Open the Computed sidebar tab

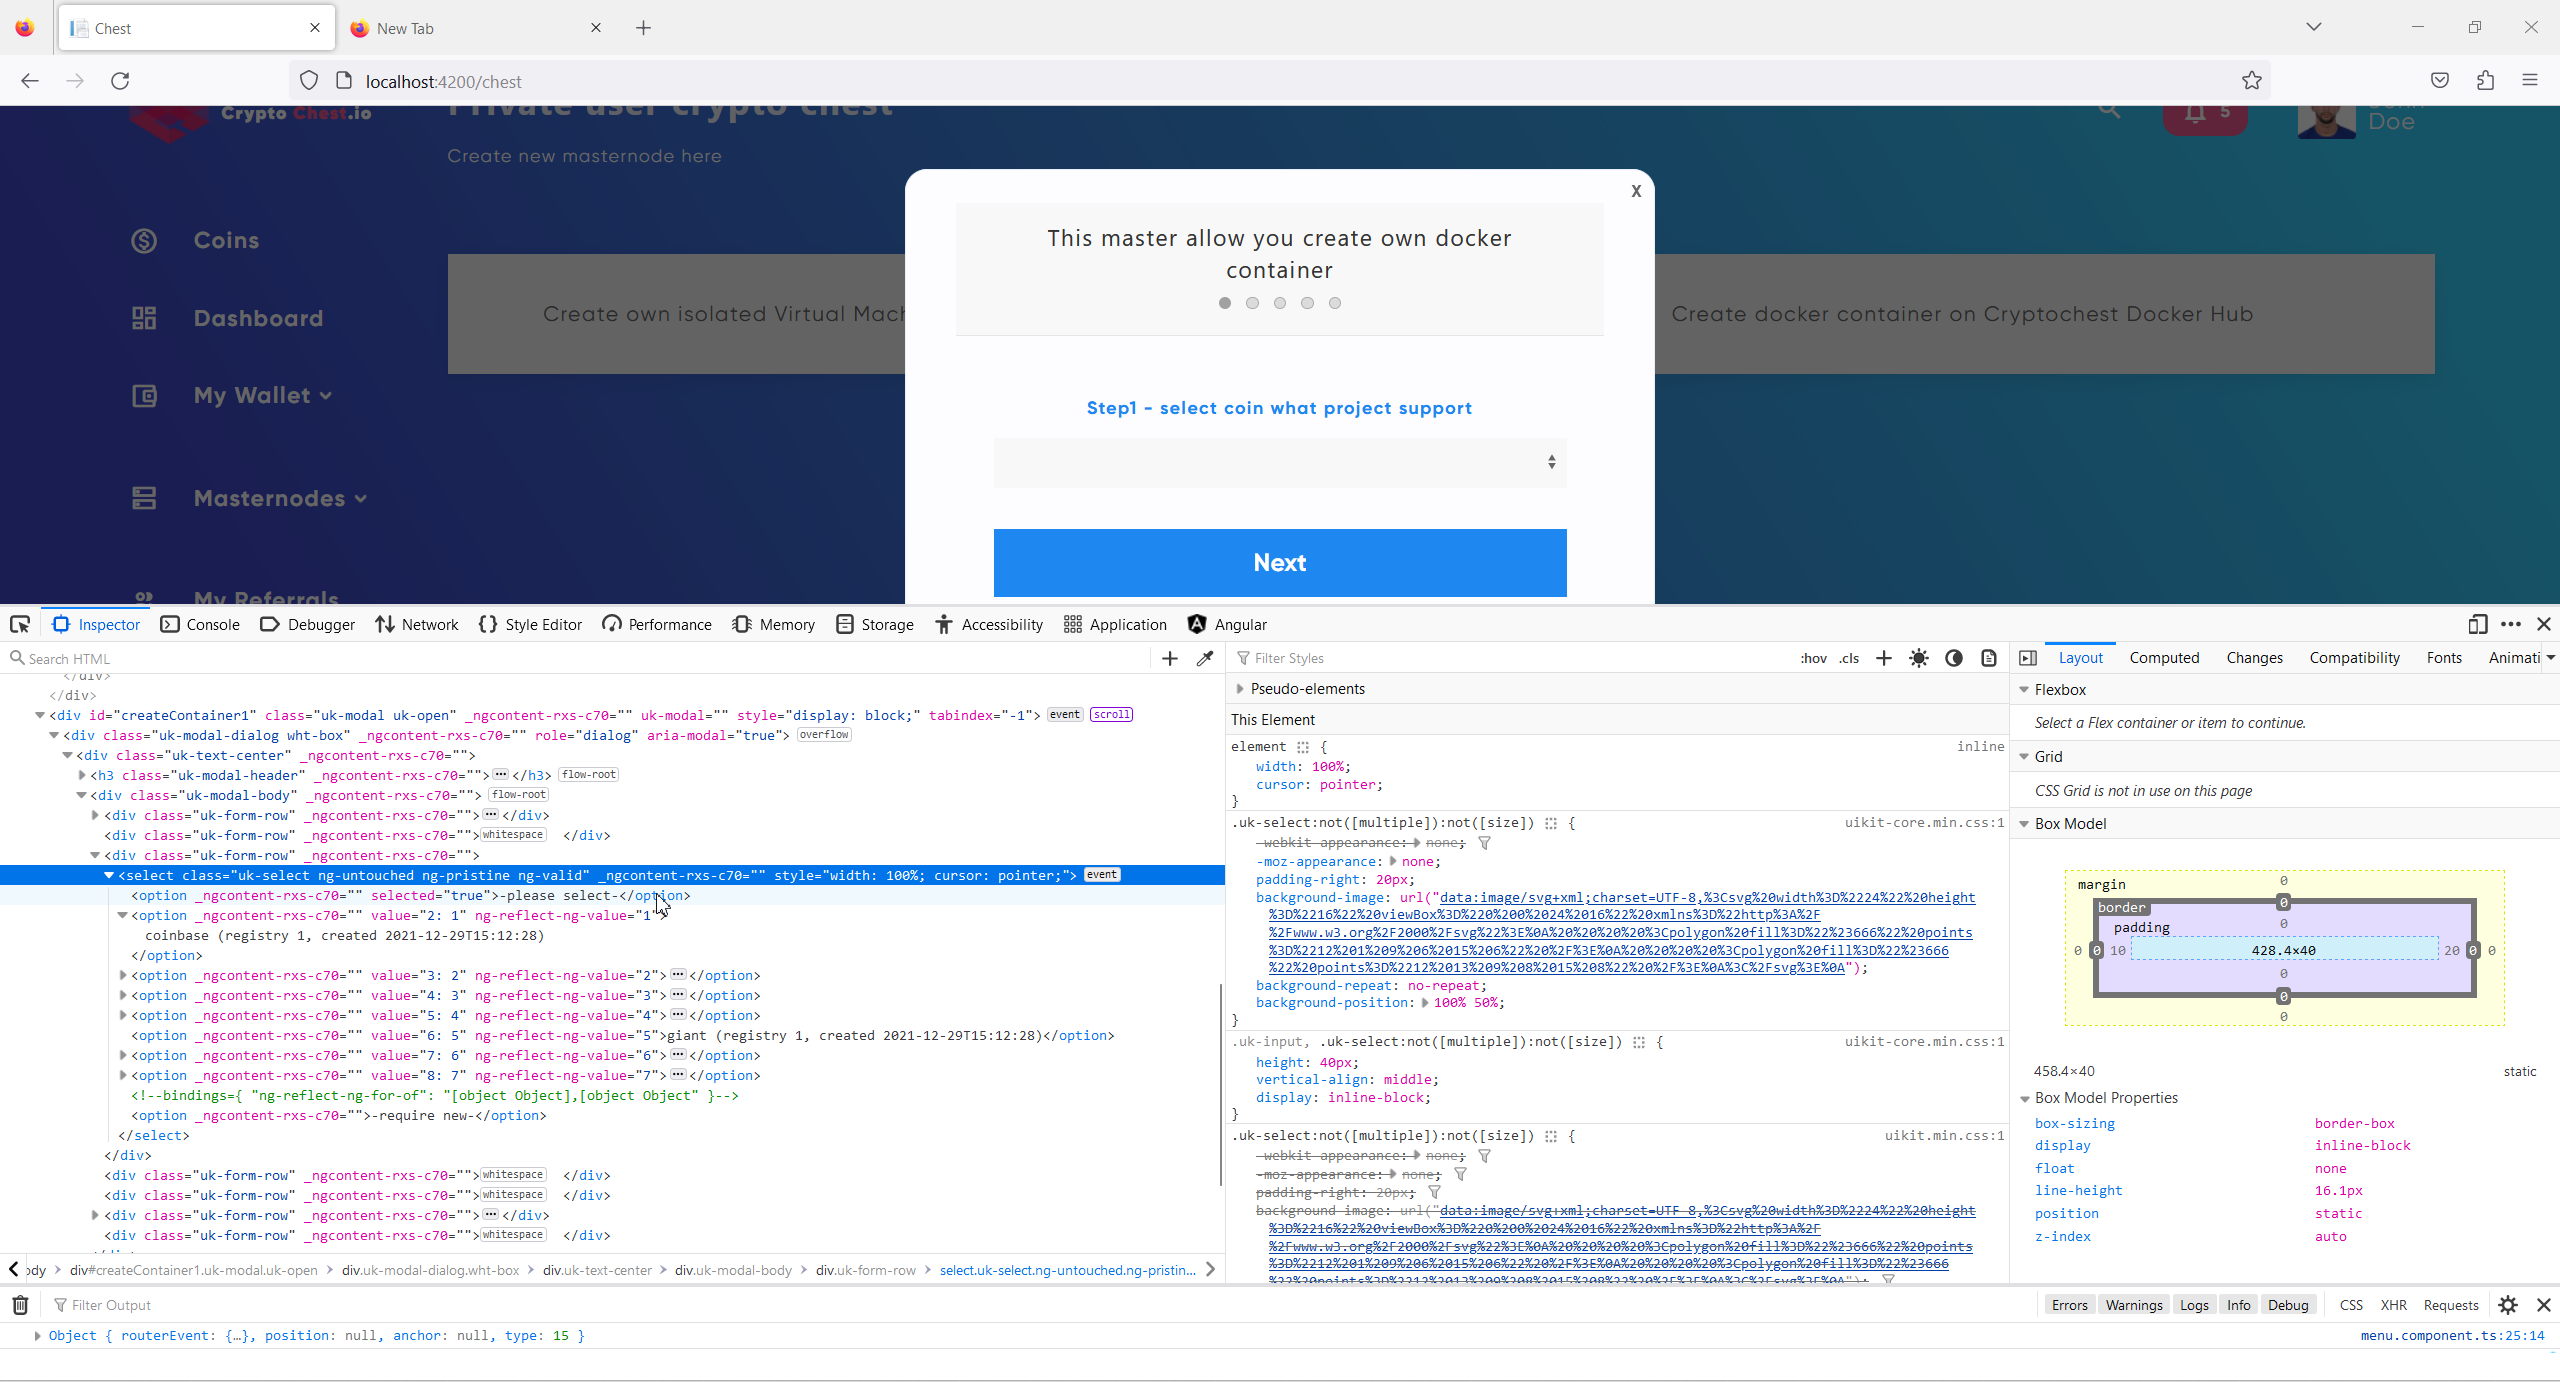tap(2164, 658)
